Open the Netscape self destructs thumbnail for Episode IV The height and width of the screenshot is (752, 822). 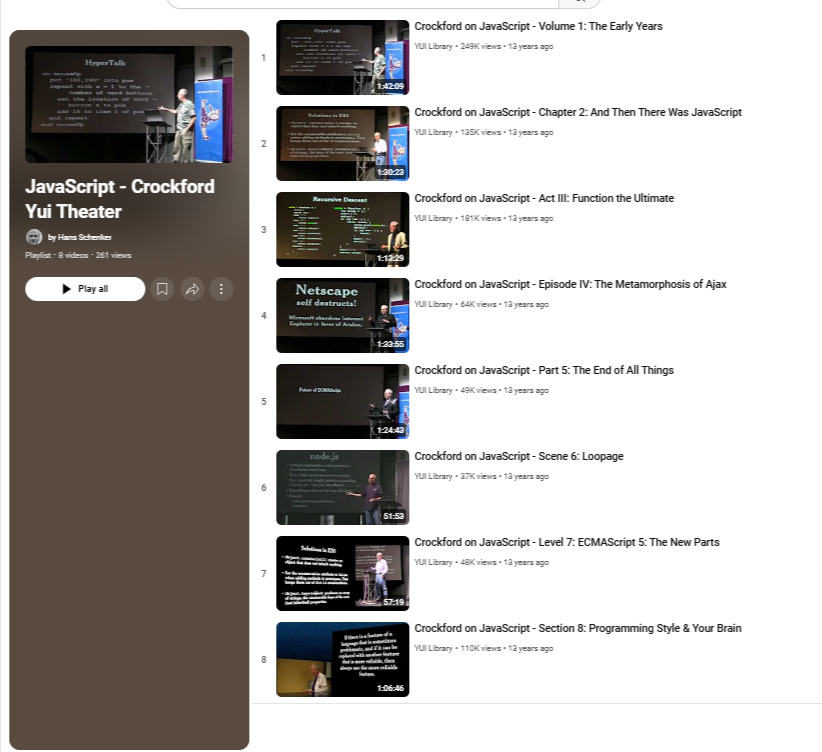coord(343,316)
